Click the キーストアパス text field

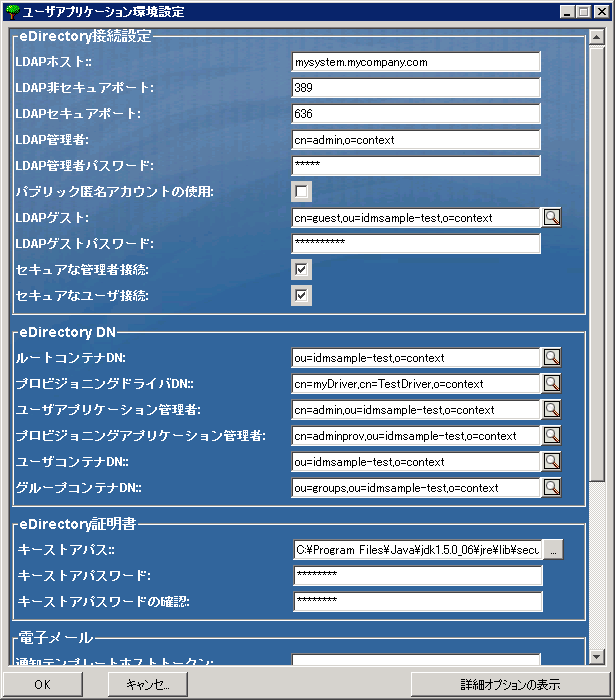(x=418, y=550)
